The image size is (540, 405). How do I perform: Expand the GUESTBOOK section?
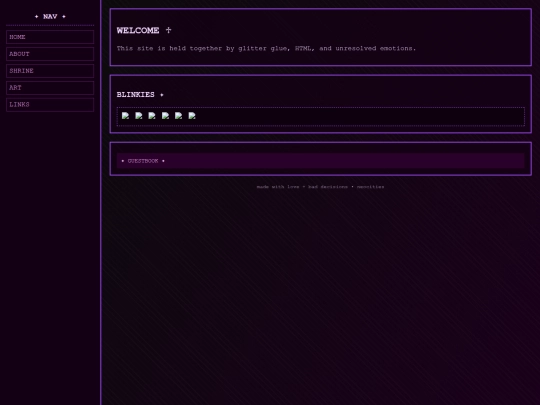tap(320, 161)
